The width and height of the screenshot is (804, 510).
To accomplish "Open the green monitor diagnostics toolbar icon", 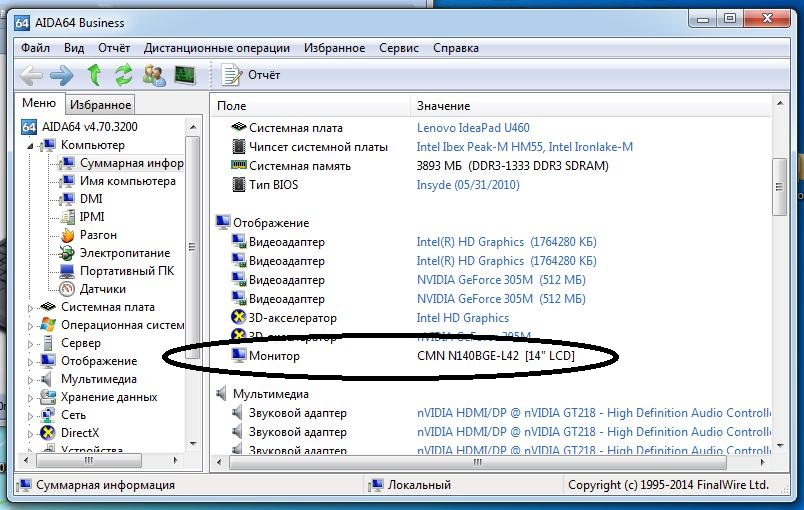I will pyautogui.click(x=185, y=75).
